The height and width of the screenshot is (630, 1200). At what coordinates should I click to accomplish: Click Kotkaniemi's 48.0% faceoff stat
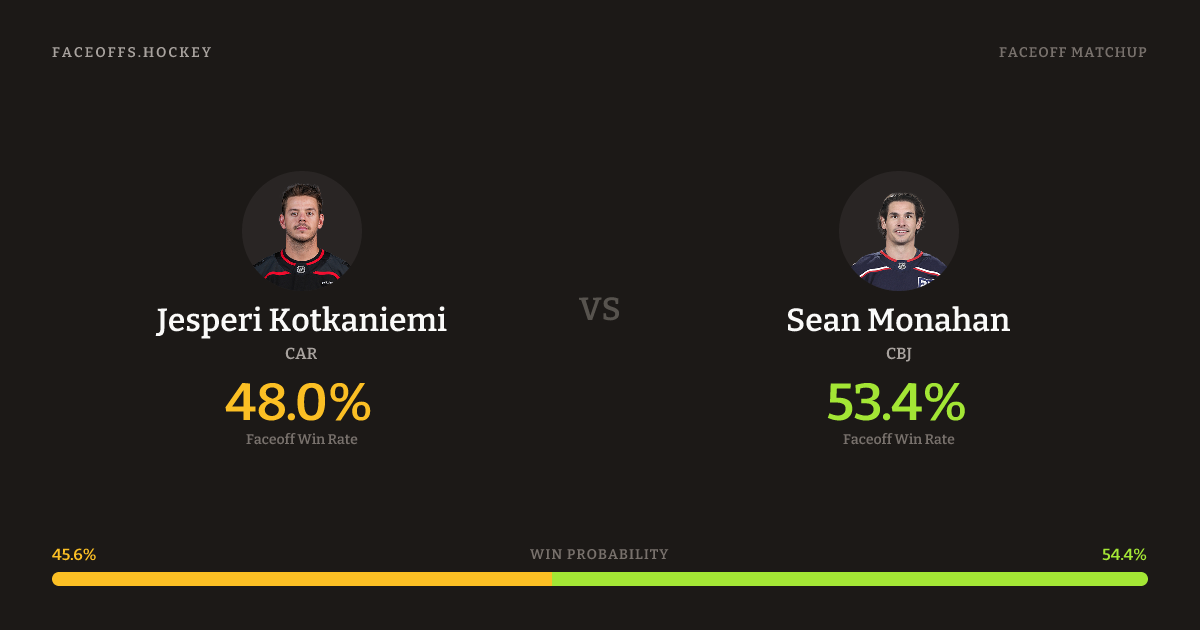click(x=298, y=402)
